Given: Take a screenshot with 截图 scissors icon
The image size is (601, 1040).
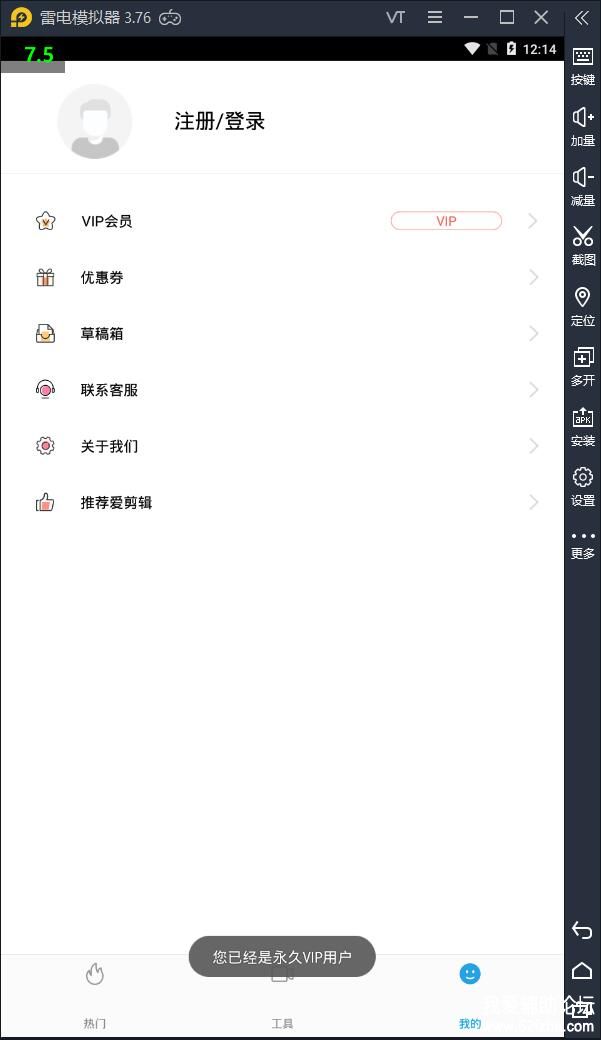Looking at the screenshot, I should (582, 246).
